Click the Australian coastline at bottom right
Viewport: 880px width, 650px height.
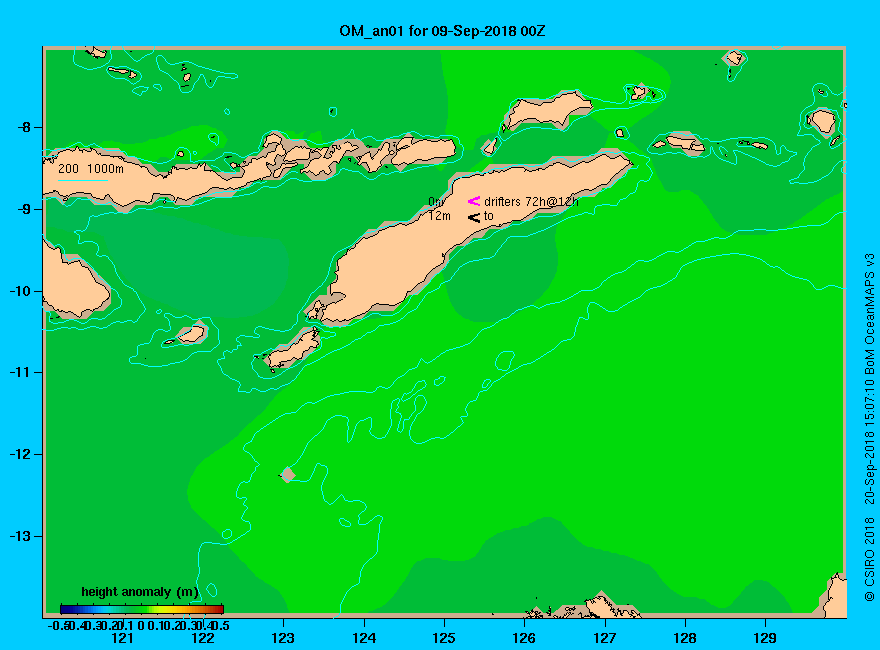click(x=833, y=595)
